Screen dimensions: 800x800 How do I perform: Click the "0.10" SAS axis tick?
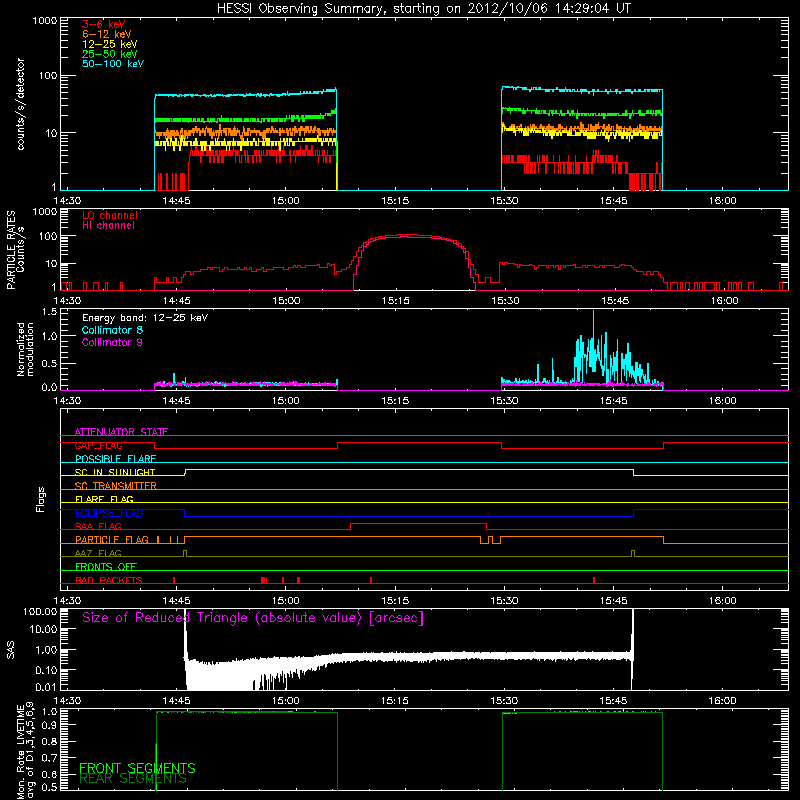pos(46,670)
